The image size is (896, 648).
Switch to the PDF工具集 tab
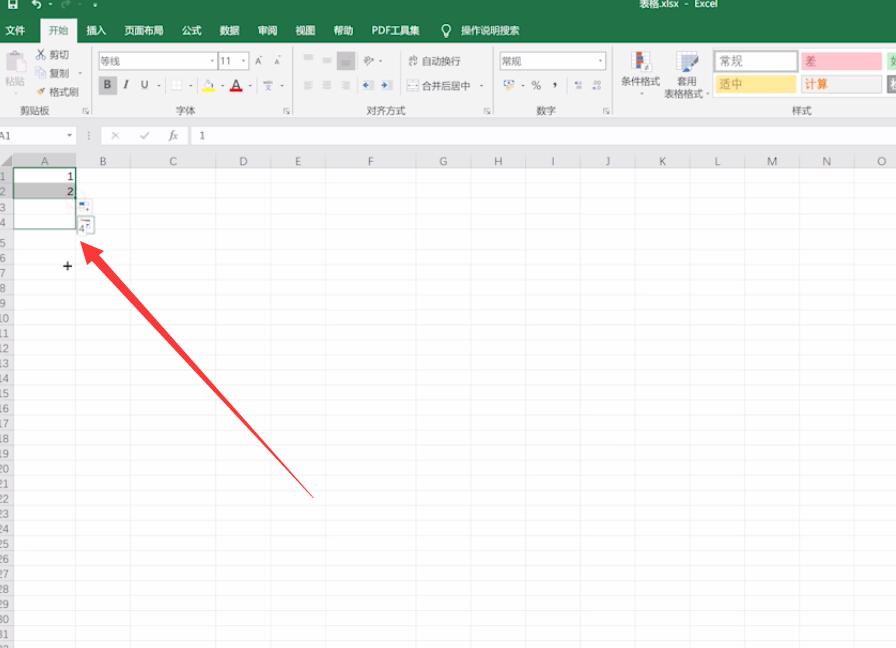pyautogui.click(x=395, y=30)
